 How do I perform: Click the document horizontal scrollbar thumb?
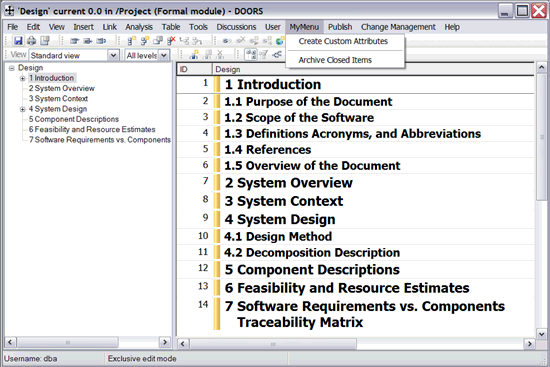click(x=273, y=344)
